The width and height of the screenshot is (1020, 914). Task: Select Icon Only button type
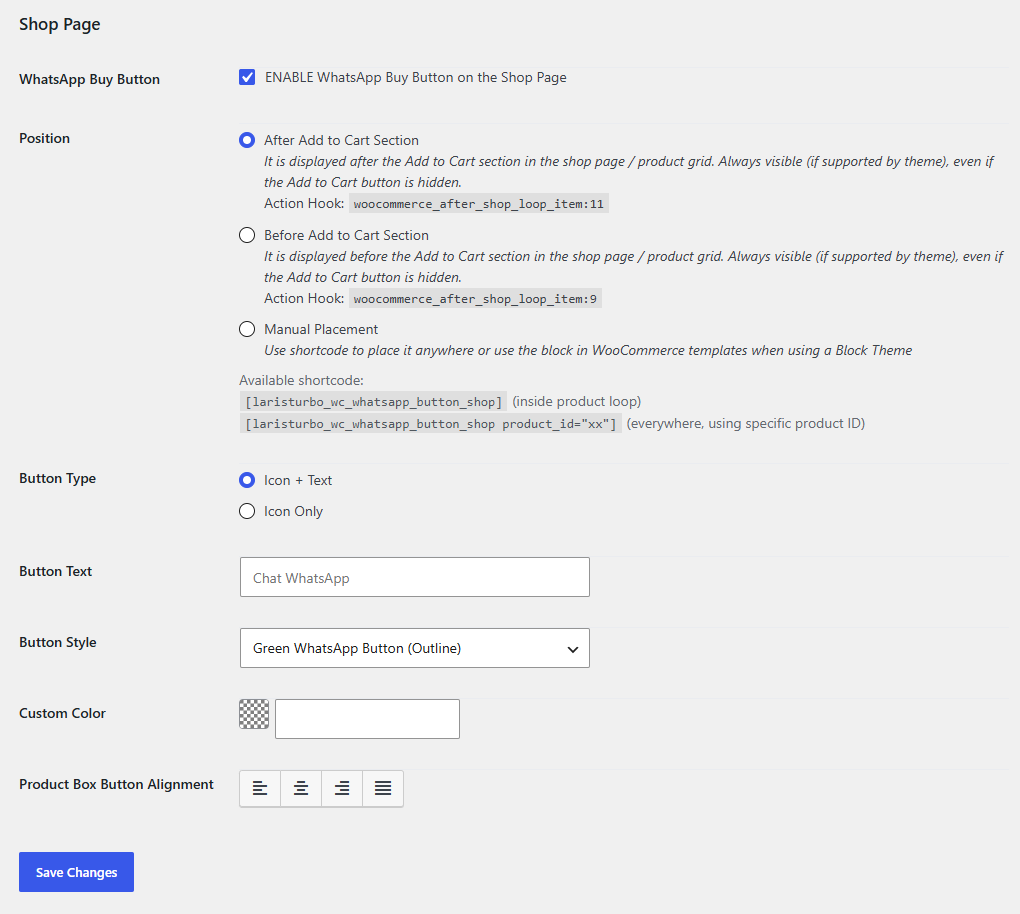pos(247,511)
